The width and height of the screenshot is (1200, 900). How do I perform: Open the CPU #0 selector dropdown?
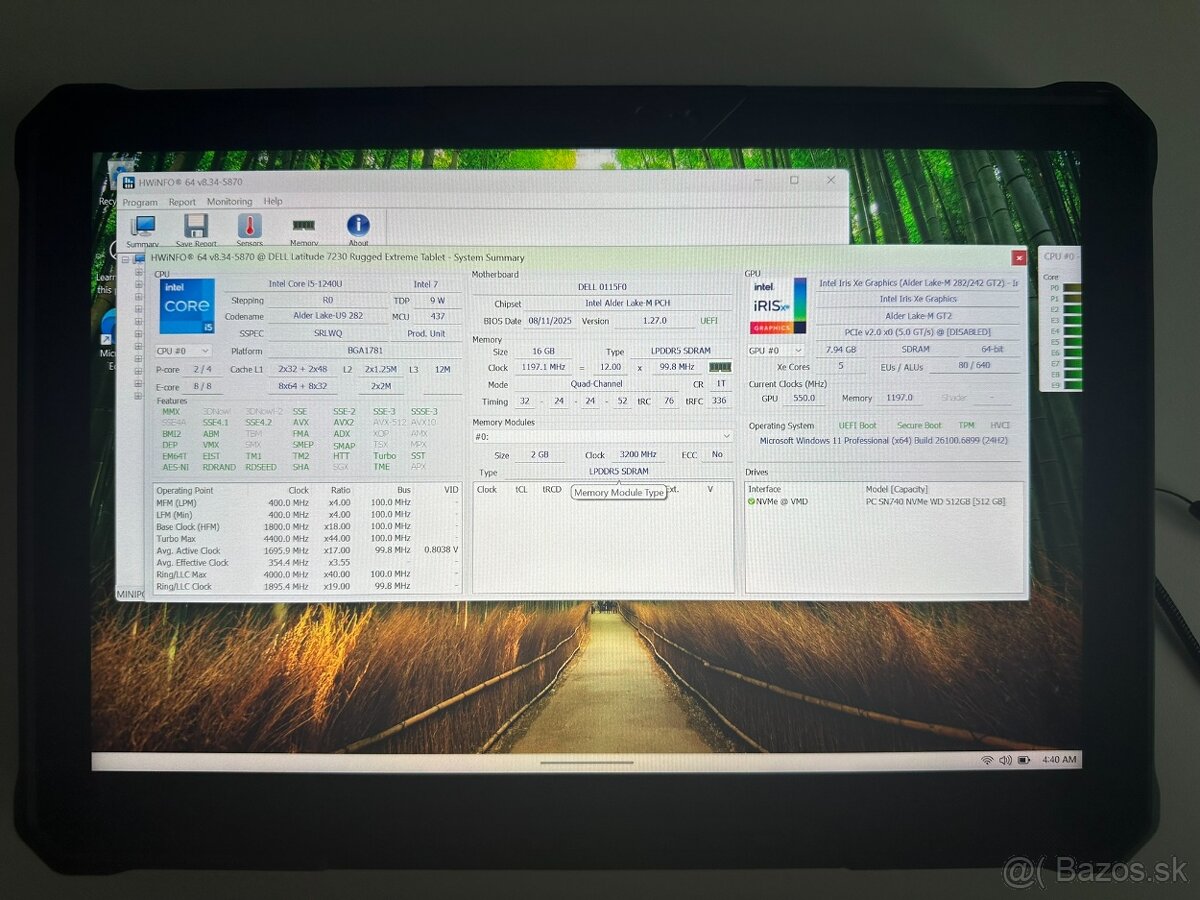click(206, 351)
